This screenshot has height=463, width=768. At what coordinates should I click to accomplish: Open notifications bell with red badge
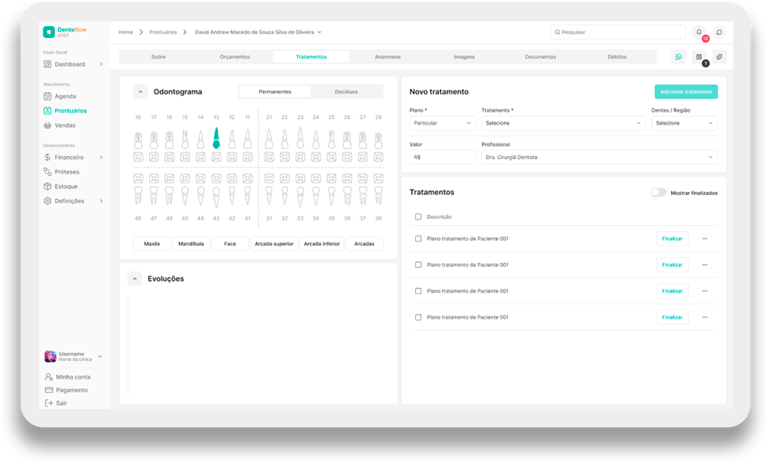point(699,32)
